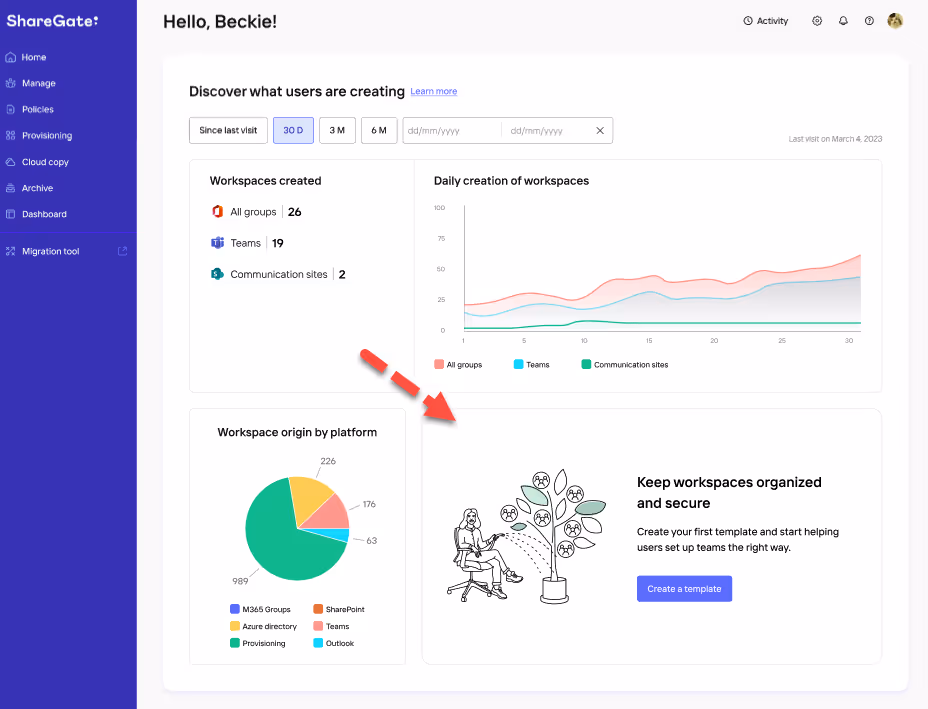
Task: Click the Policies document icon
Action: pos(10,109)
